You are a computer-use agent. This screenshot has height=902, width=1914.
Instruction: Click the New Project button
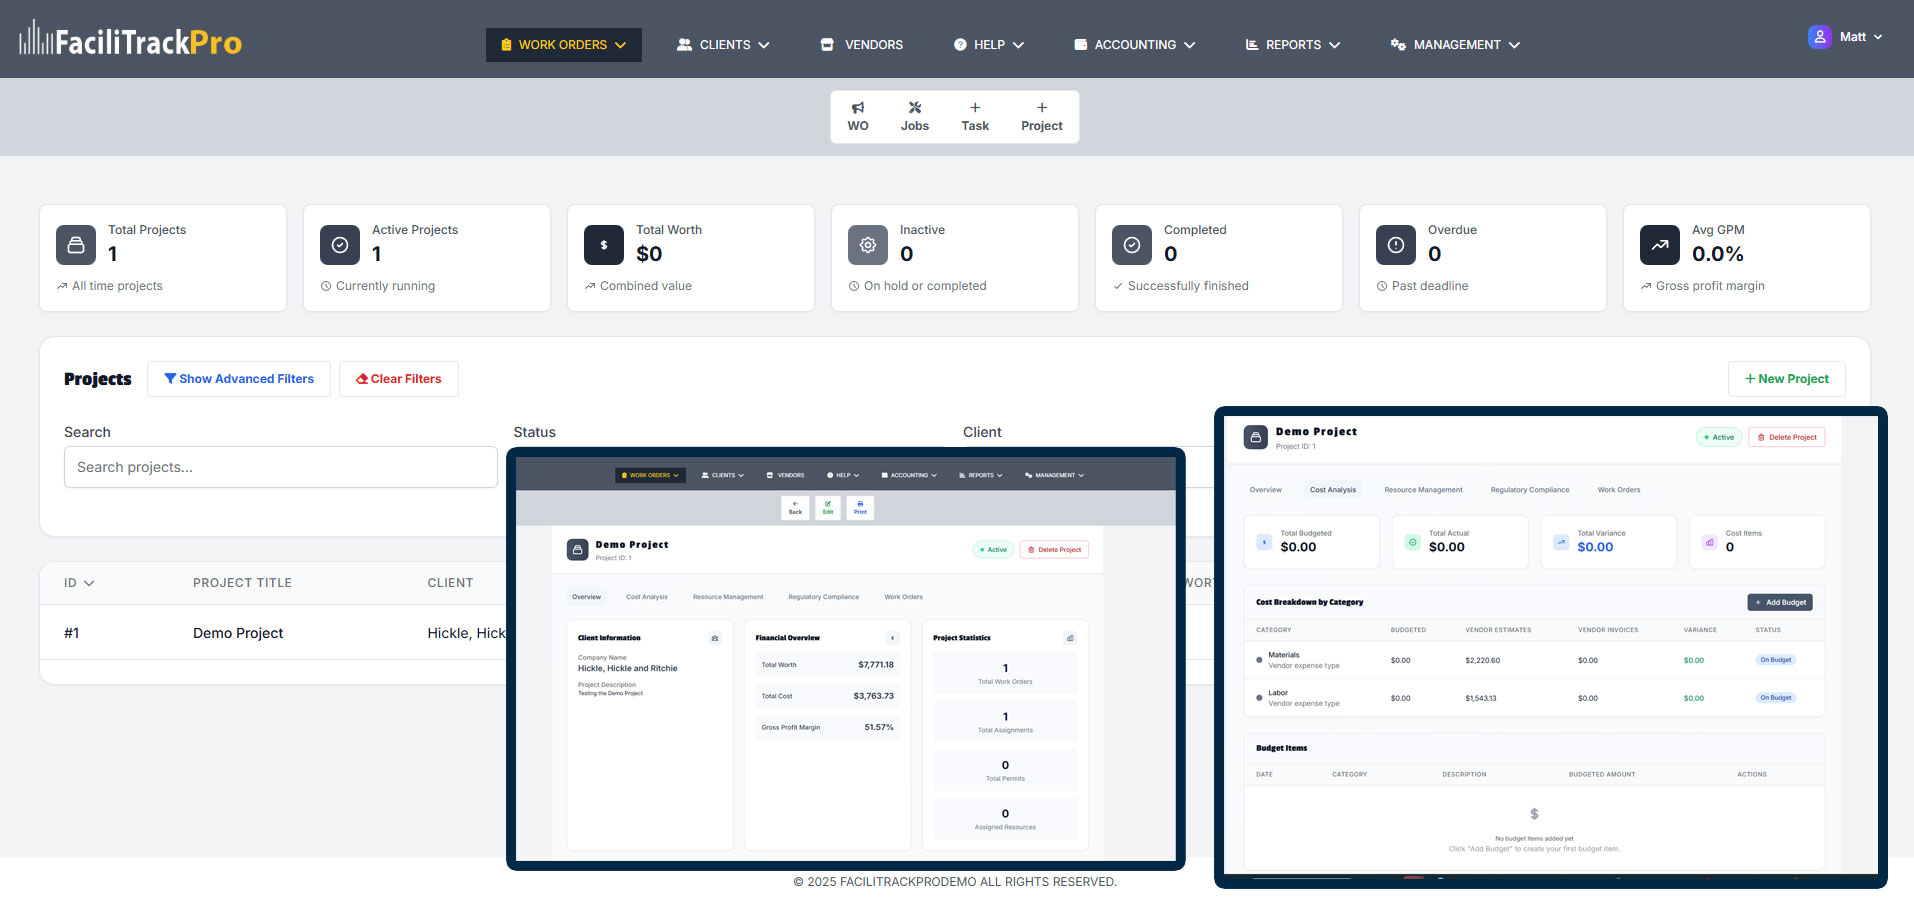pyautogui.click(x=1786, y=379)
